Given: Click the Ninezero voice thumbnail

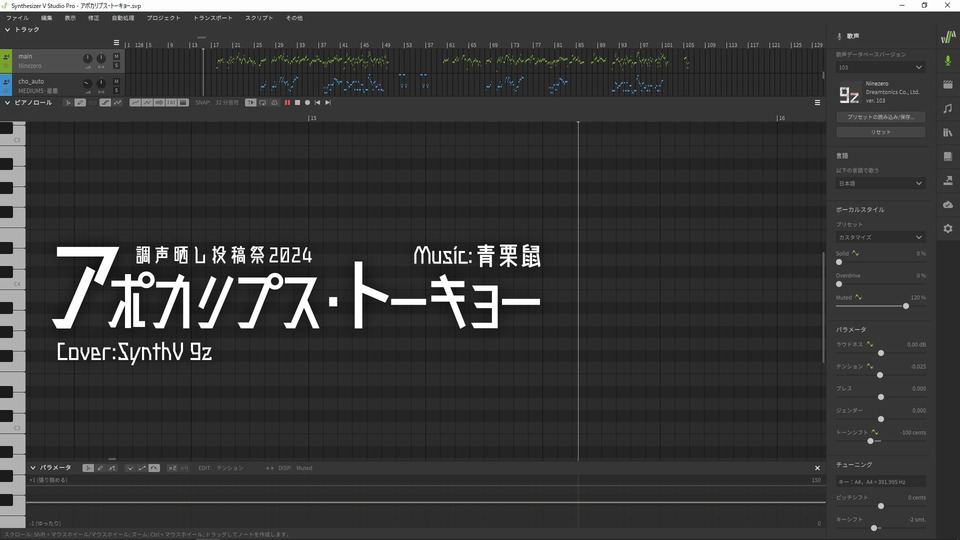Looking at the screenshot, I should coord(849,92).
